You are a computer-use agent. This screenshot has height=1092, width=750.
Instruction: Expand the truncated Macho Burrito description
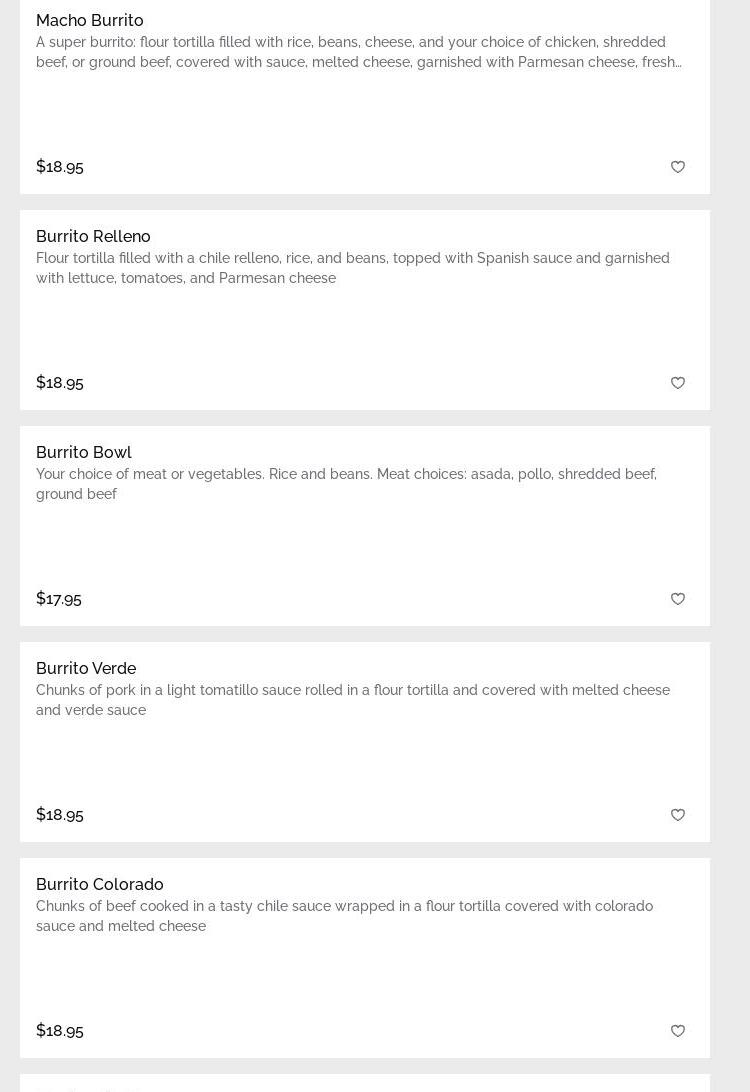tap(358, 52)
